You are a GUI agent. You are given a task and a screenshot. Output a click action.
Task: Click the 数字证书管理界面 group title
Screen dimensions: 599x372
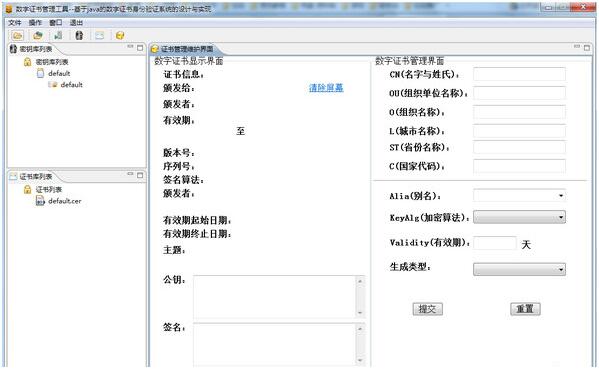click(x=410, y=61)
